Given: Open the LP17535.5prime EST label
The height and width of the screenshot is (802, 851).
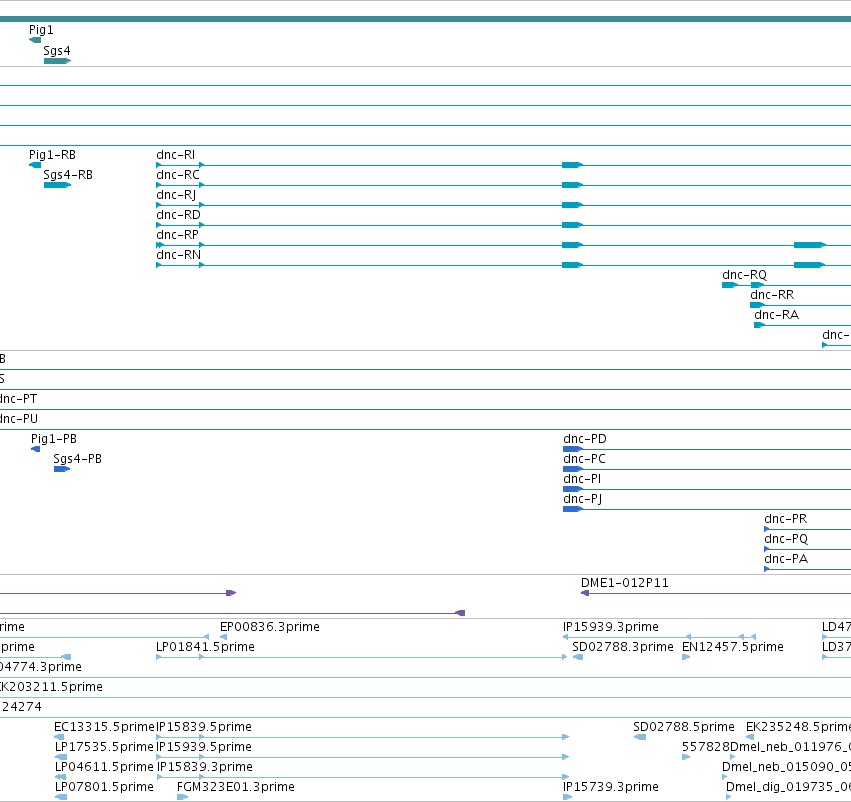Looking at the screenshot, I should pyautogui.click(x=104, y=747).
